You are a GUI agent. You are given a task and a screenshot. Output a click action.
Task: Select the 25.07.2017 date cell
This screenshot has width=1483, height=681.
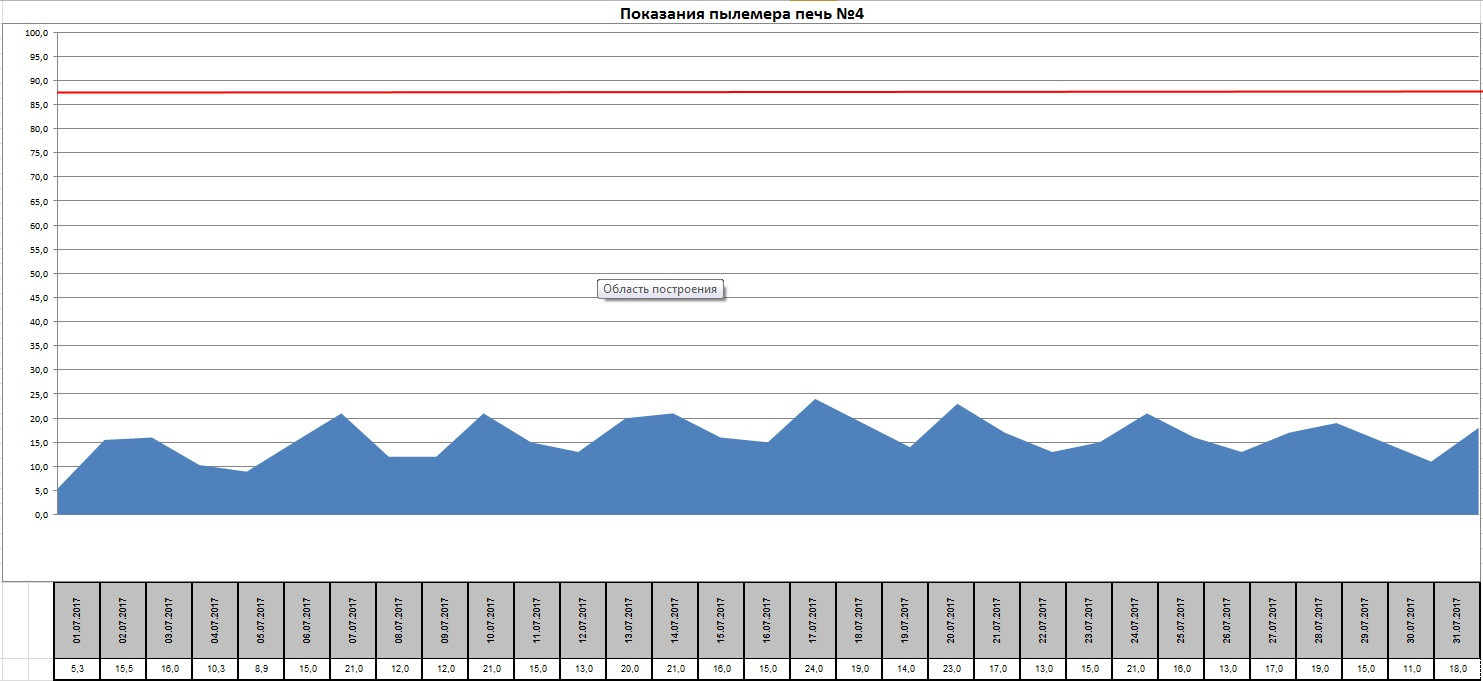point(1181,620)
